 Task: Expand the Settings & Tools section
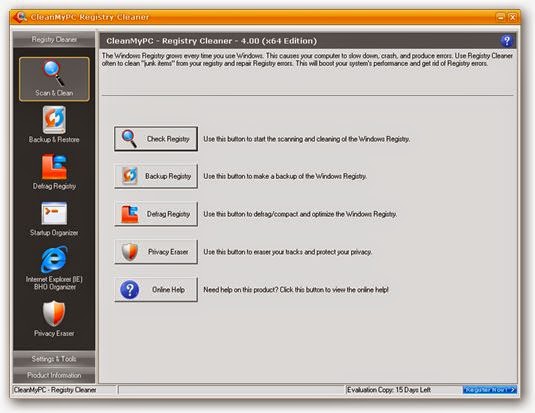tap(54, 359)
